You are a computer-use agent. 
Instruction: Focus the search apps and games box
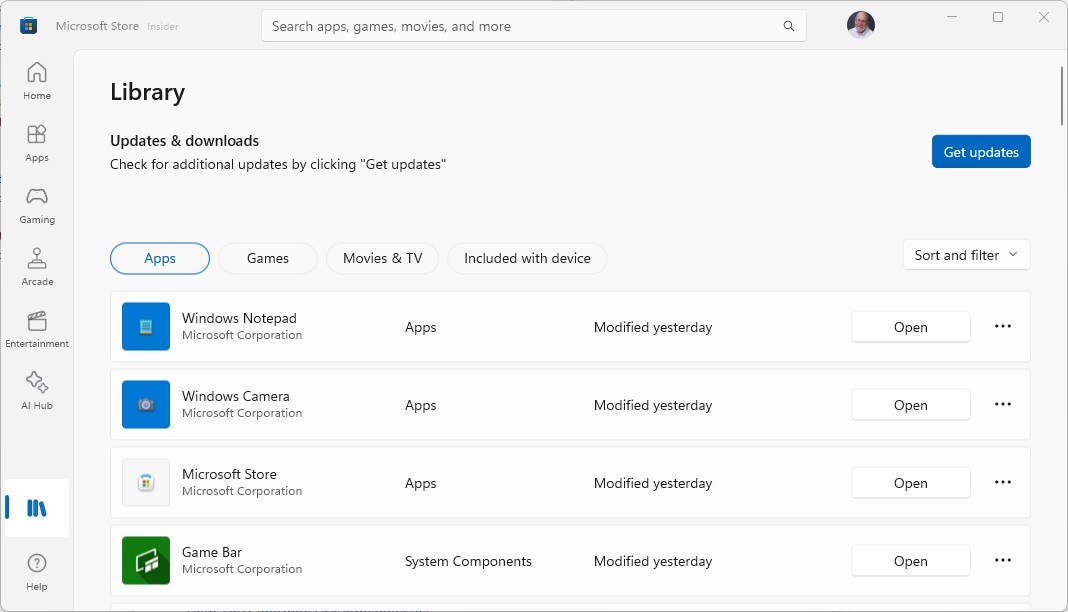(x=534, y=26)
